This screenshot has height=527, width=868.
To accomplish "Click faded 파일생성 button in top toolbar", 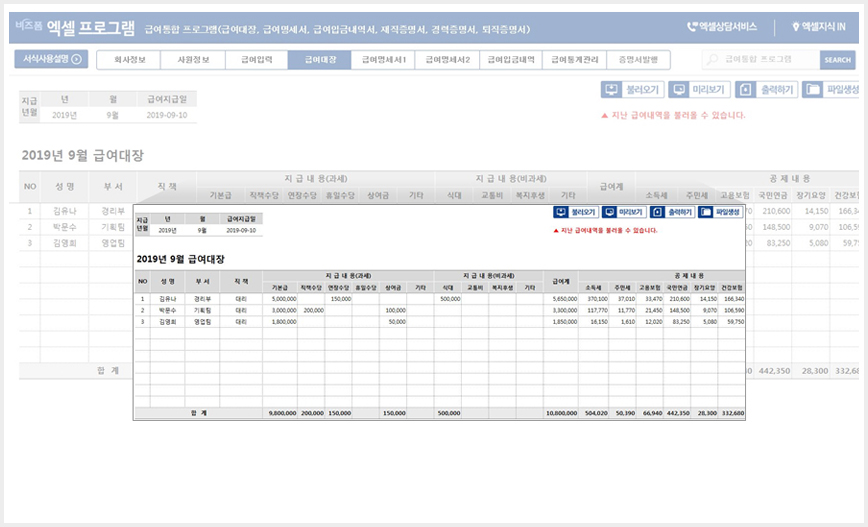I will 830,90.
